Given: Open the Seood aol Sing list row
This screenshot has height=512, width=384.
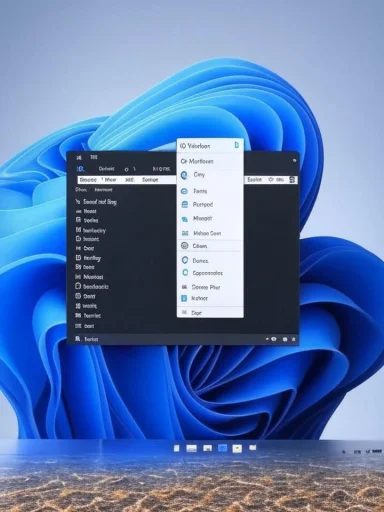Looking at the screenshot, I should coord(96,202).
